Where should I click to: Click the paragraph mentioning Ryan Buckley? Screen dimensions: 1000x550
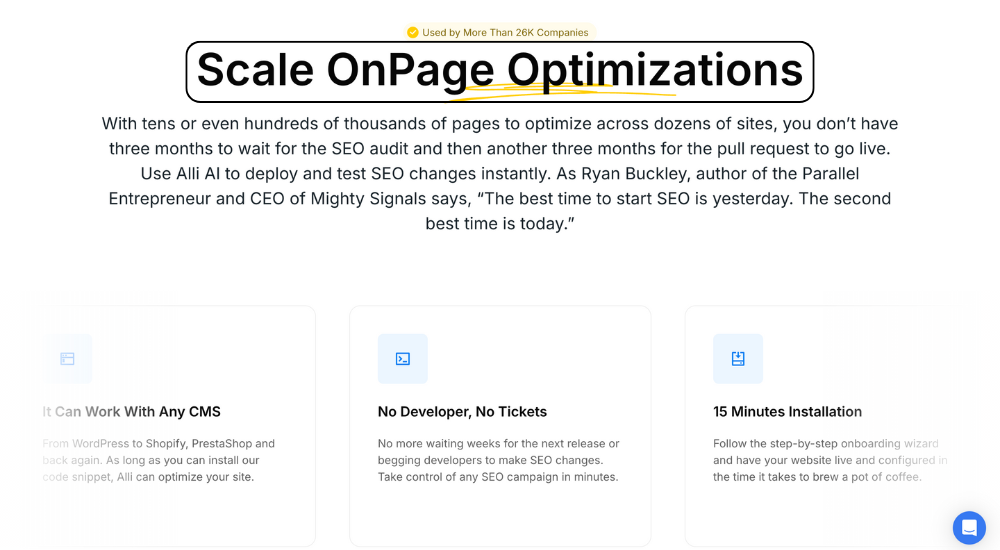coord(500,174)
